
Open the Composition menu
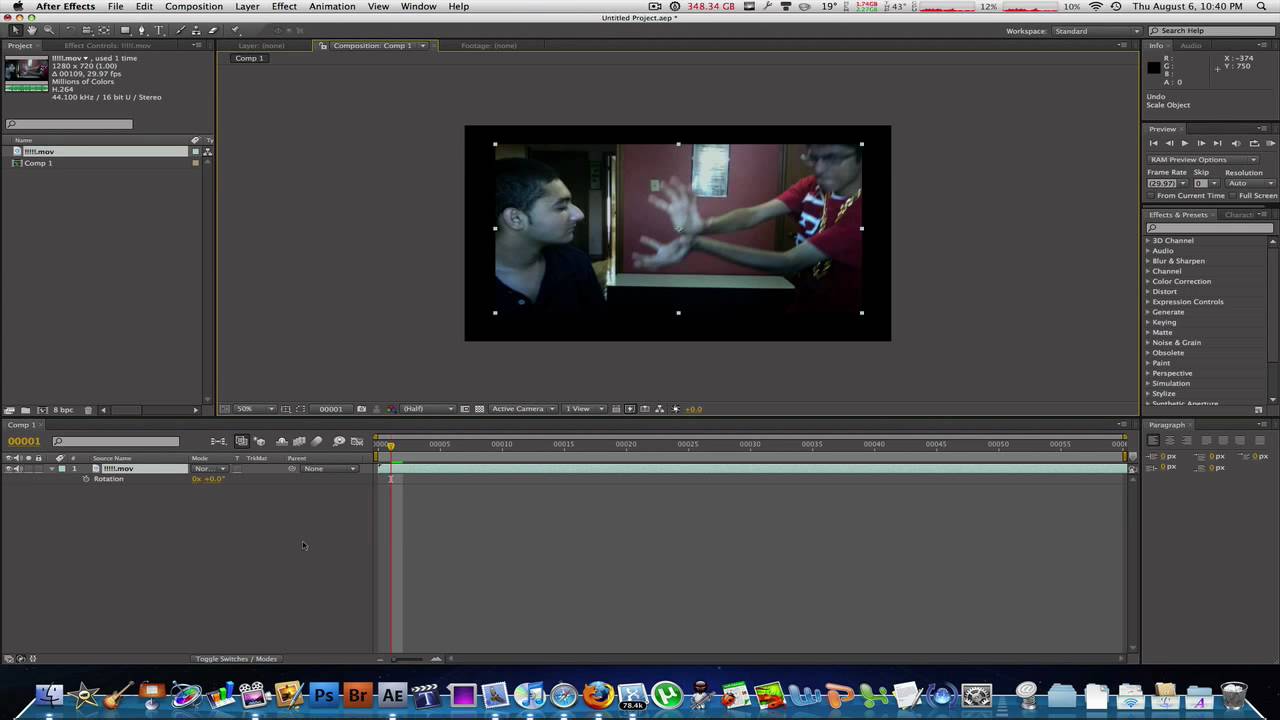coord(194,7)
